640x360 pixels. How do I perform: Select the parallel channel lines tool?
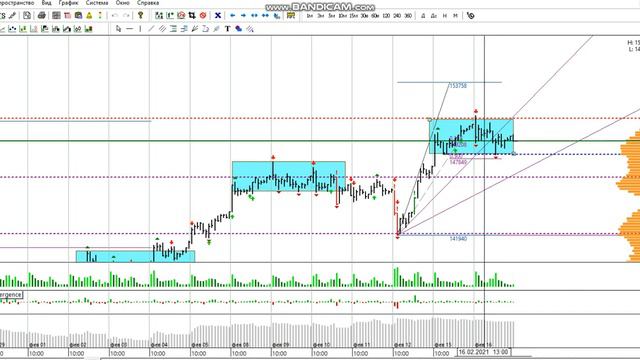(x=162, y=29)
